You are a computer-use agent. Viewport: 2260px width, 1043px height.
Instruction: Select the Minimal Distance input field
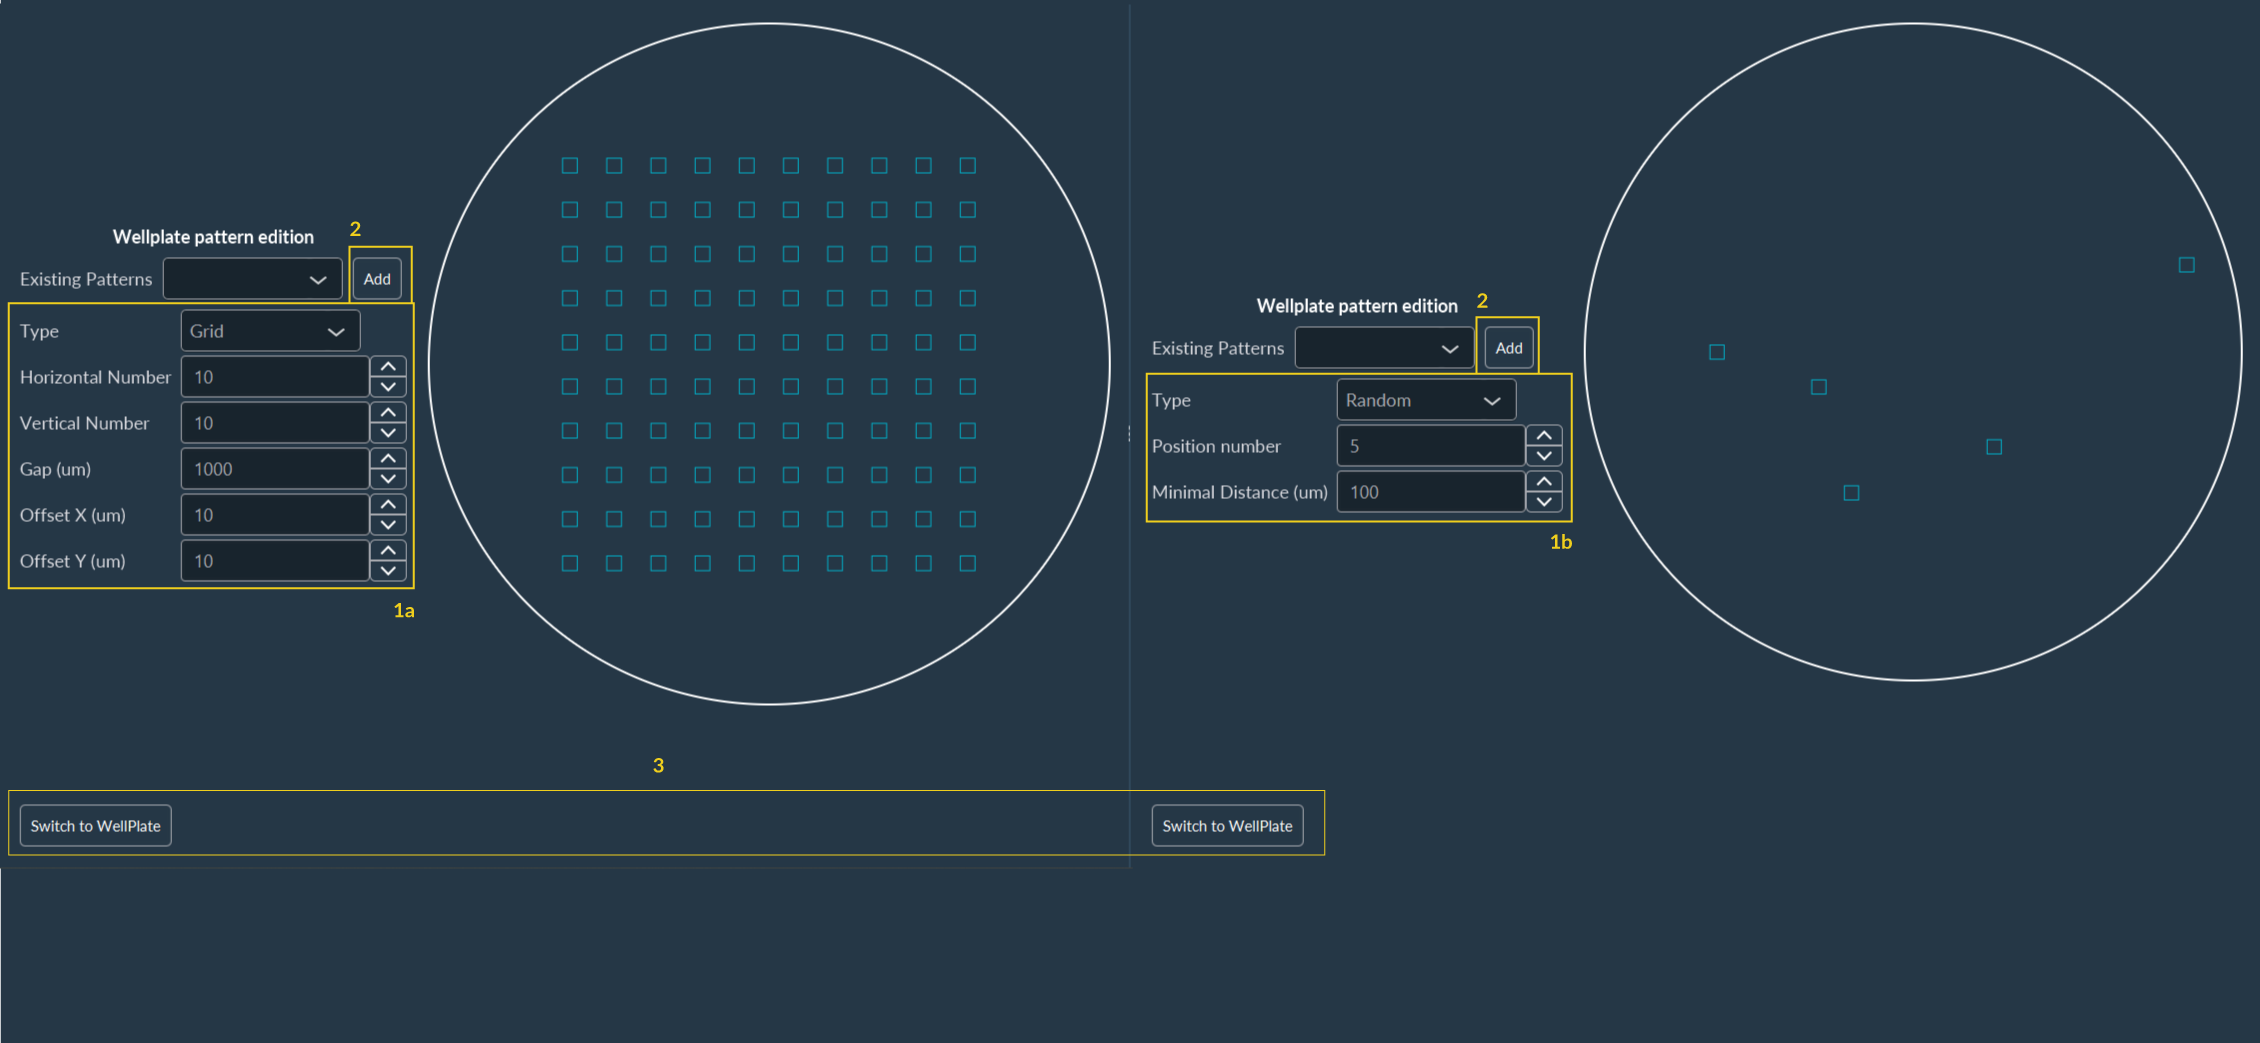coord(1429,491)
